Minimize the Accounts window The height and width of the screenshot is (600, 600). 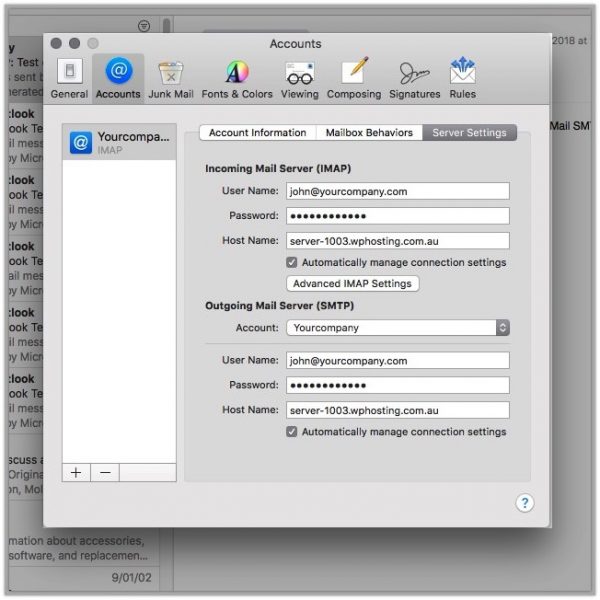(75, 43)
